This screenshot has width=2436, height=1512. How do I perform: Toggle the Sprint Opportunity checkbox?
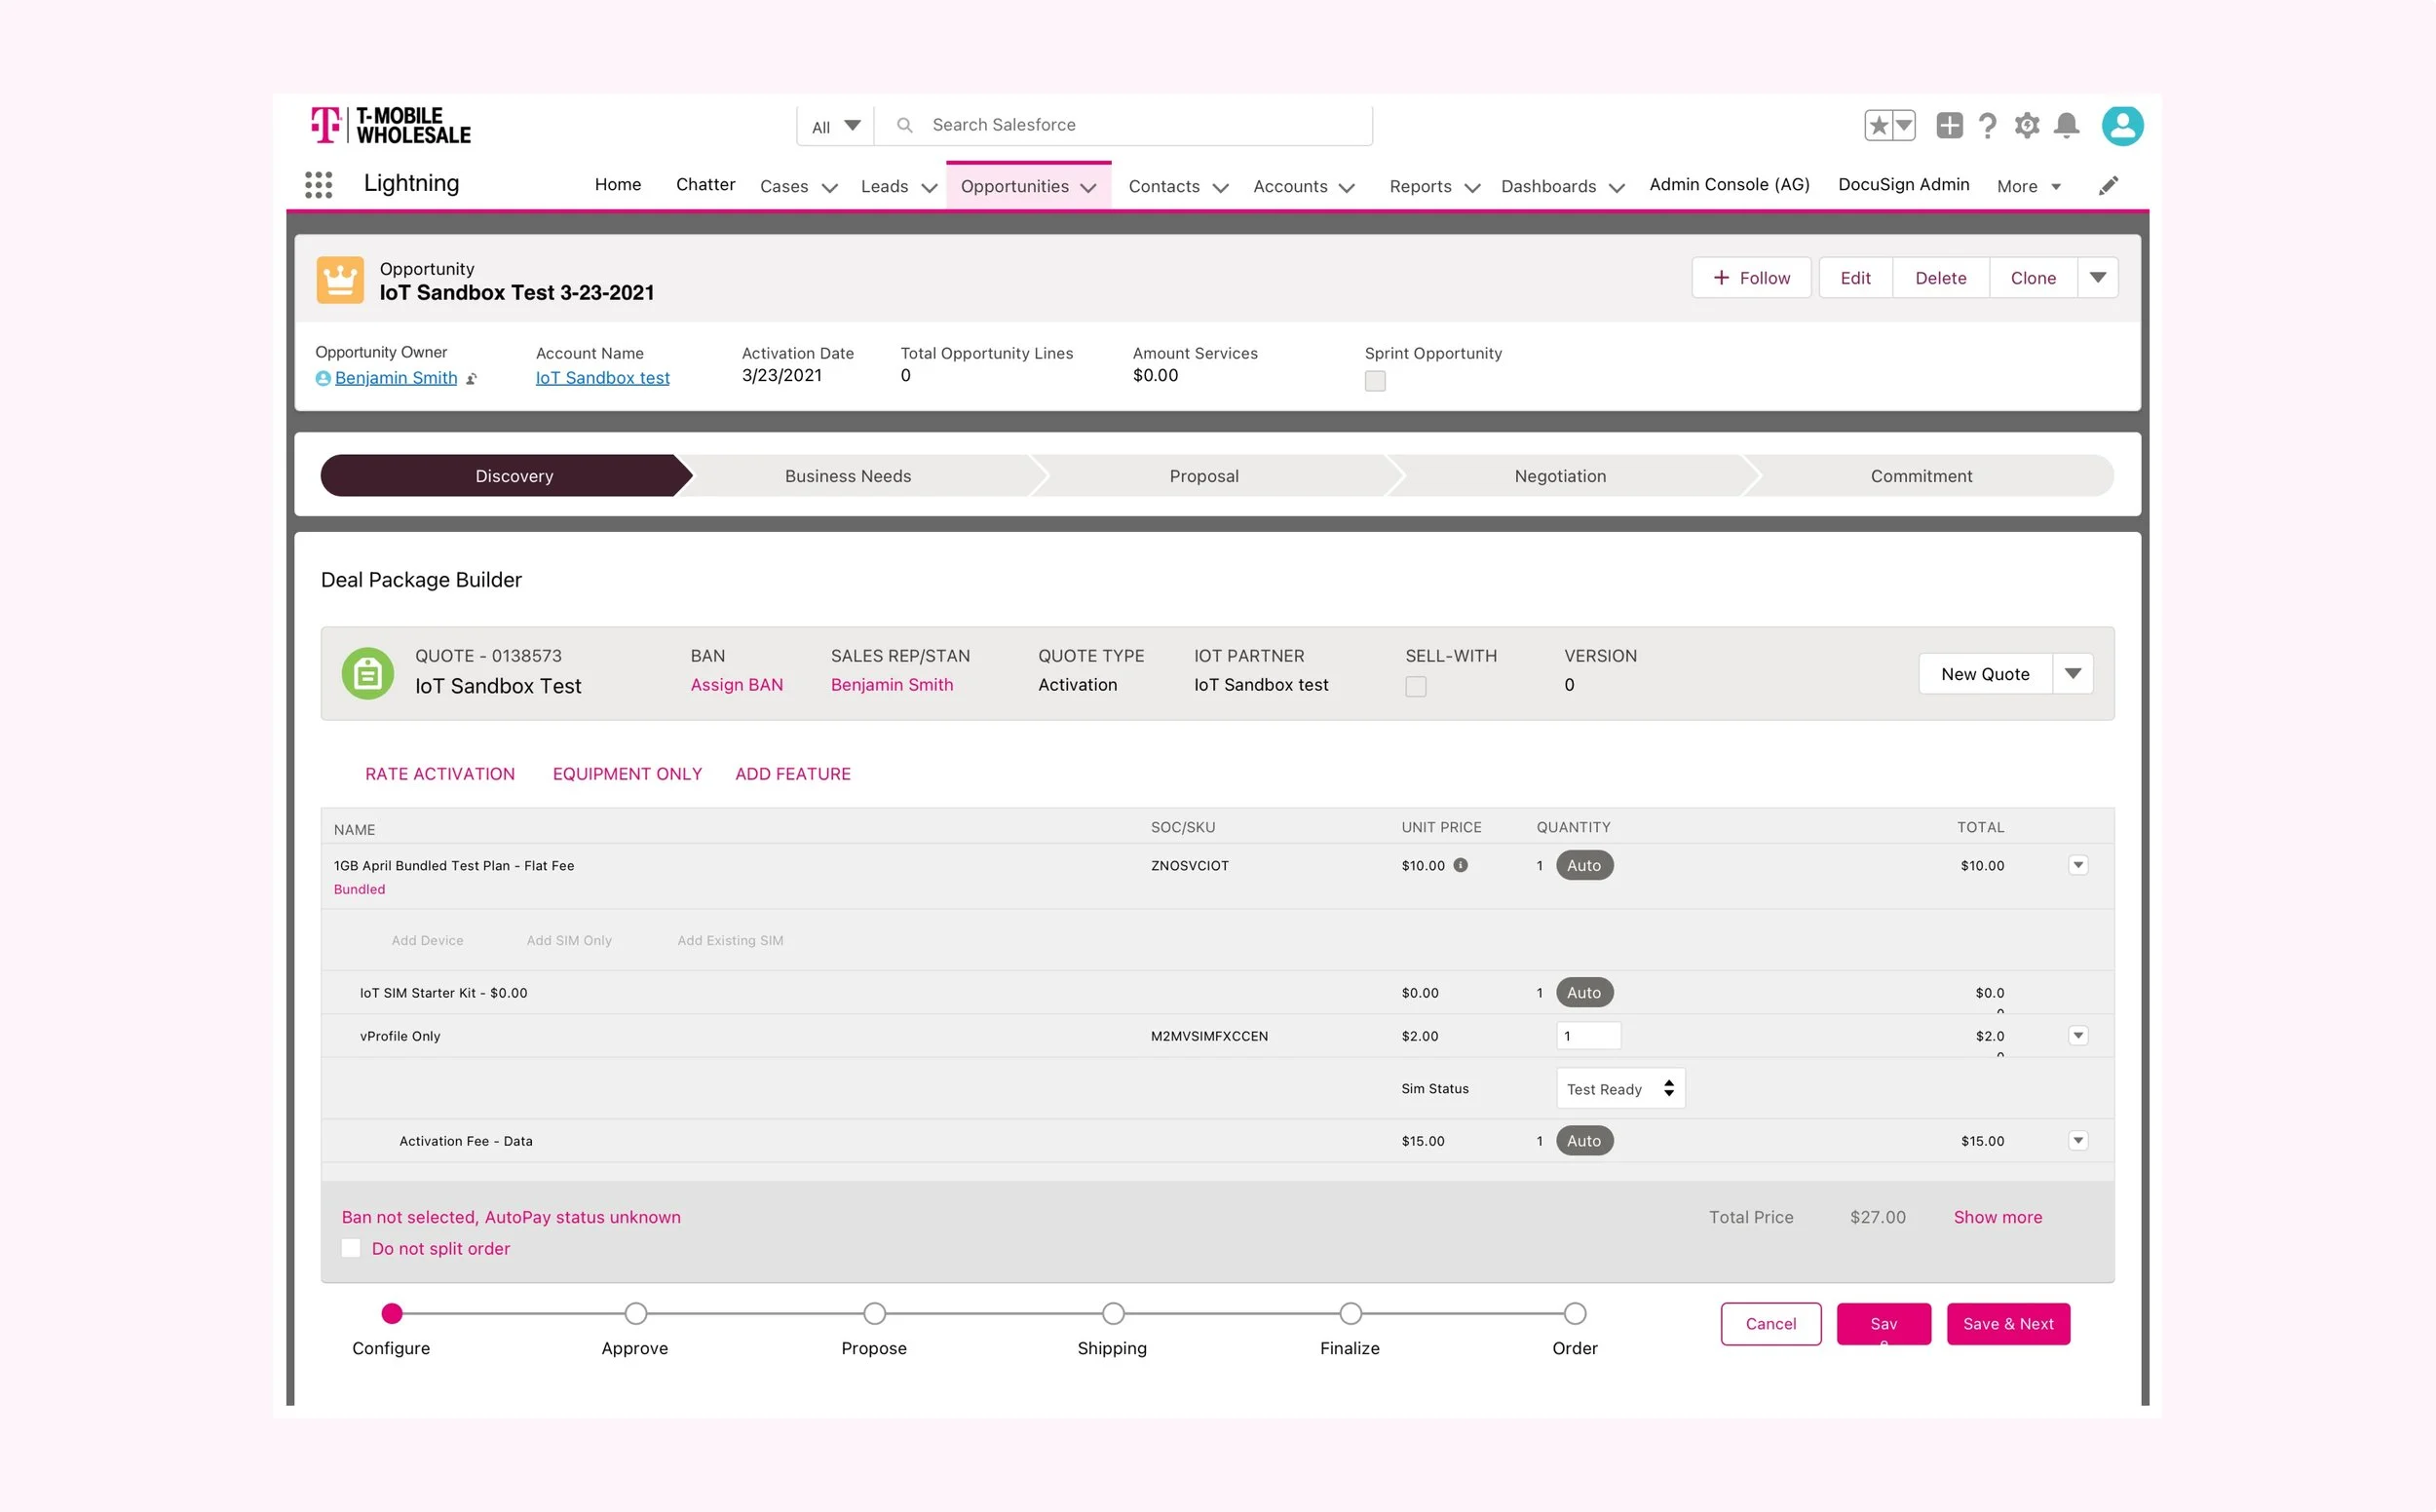pos(1375,381)
